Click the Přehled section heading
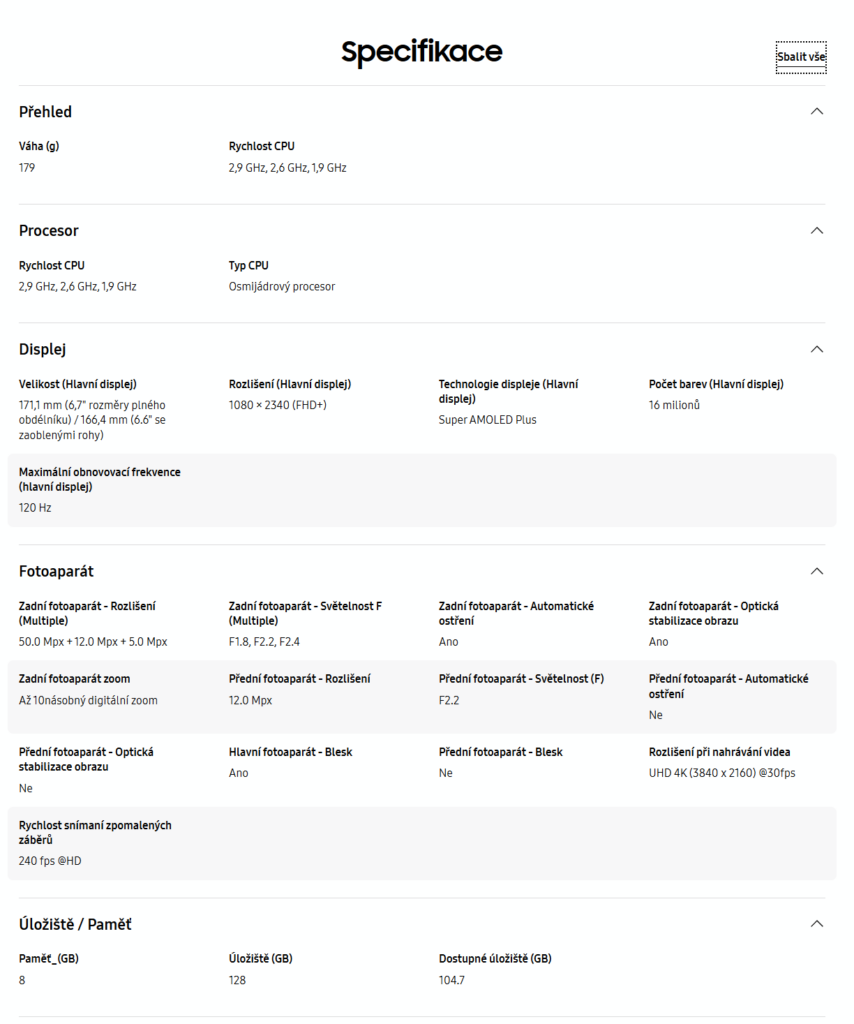The width and height of the screenshot is (854, 1024). [46, 112]
